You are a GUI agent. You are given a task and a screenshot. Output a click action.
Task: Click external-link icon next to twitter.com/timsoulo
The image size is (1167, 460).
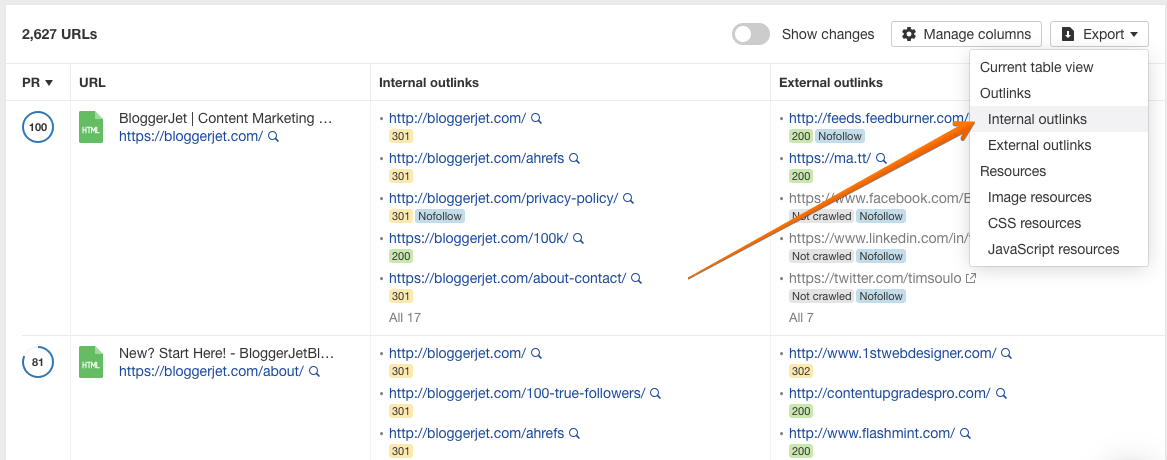(970, 278)
